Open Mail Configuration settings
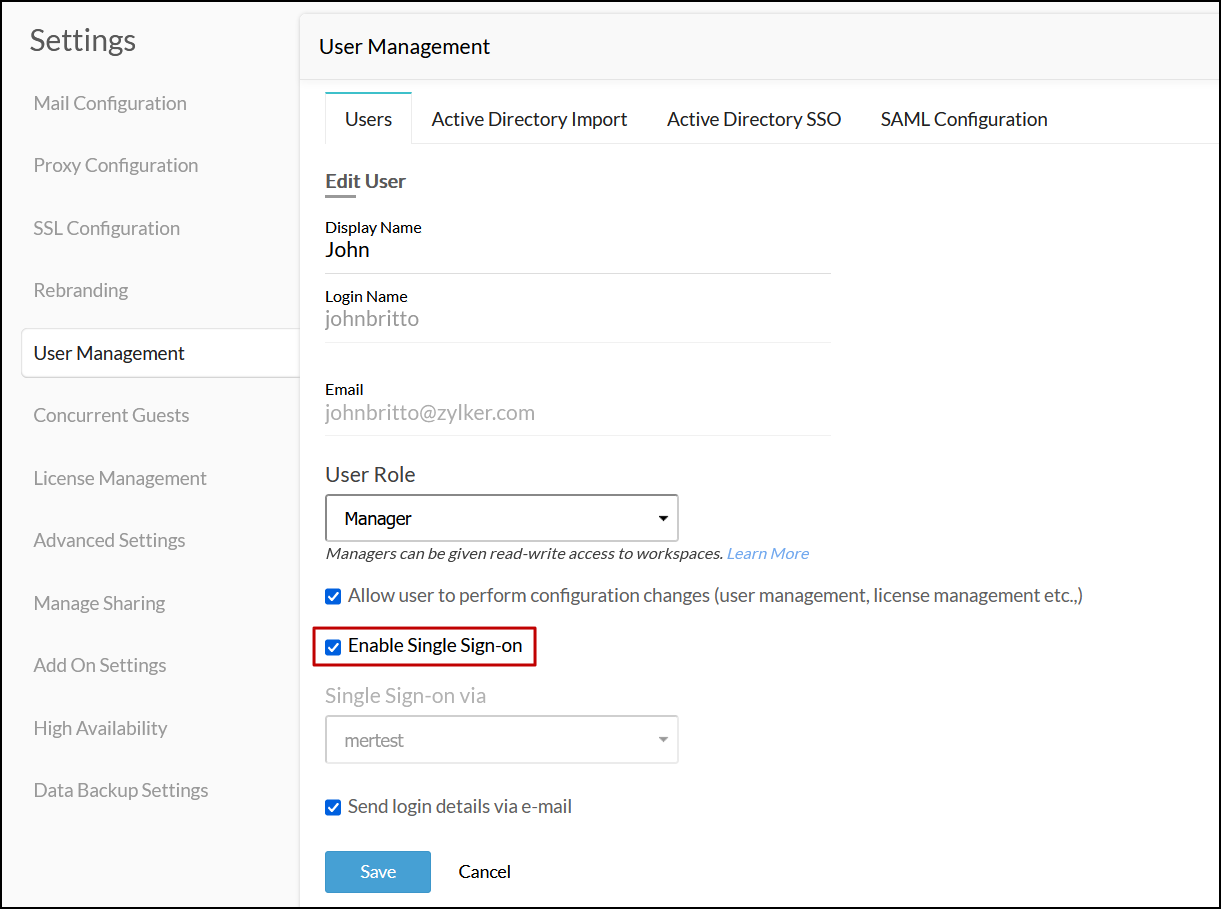Screen dimensions: 1221x909 (x=110, y=103)
